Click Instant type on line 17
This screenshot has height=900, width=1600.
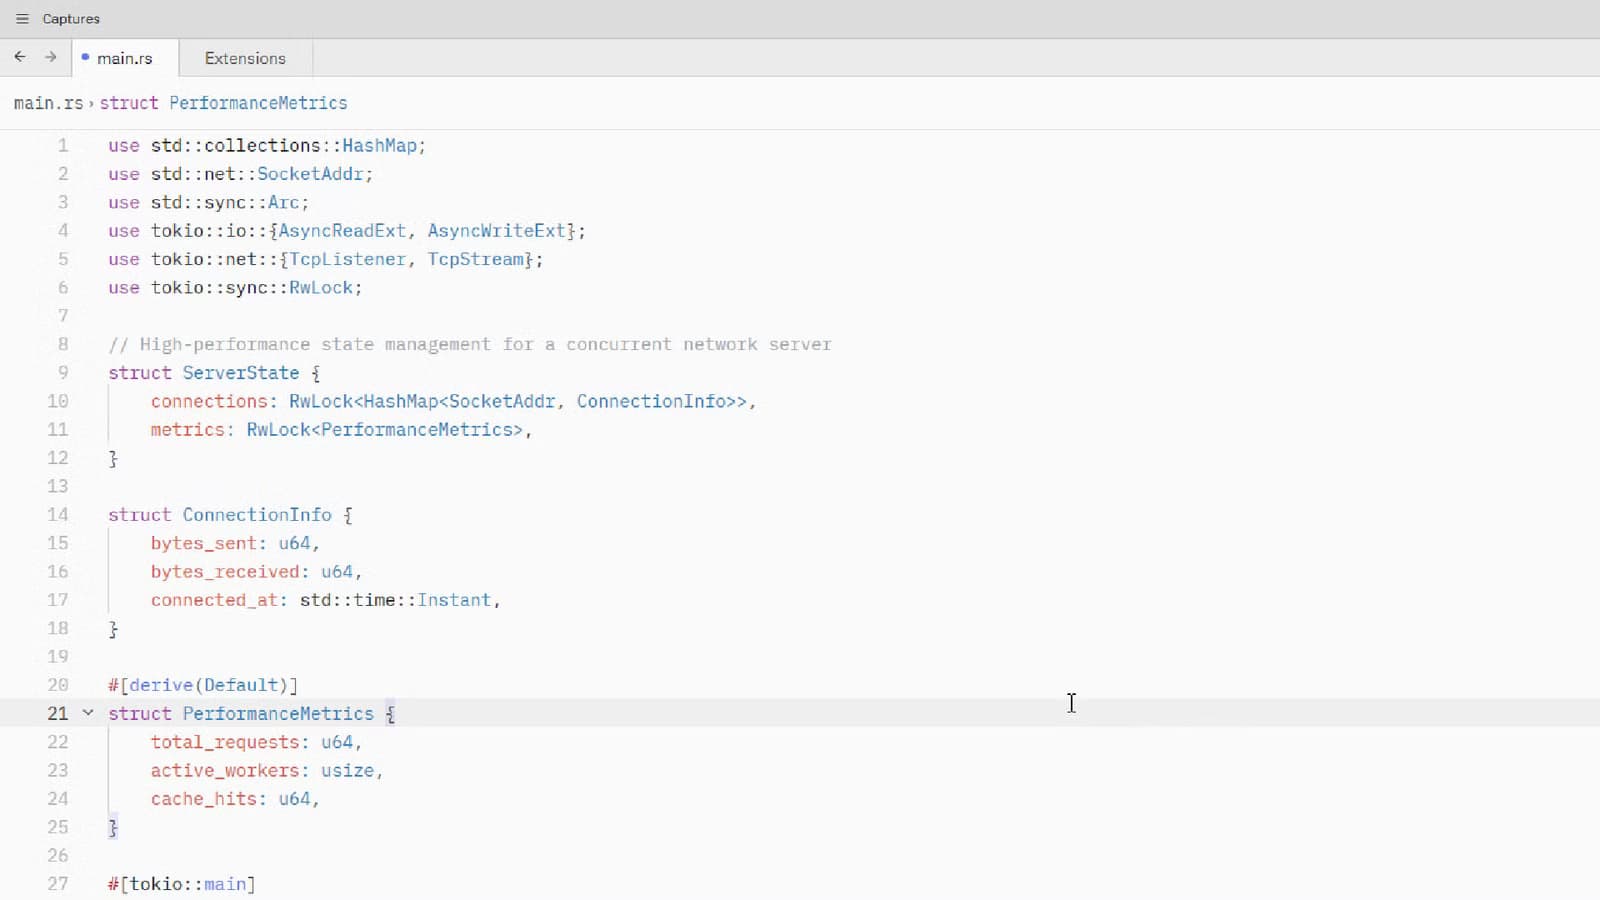pyautogui.click(x=454, y=600)
